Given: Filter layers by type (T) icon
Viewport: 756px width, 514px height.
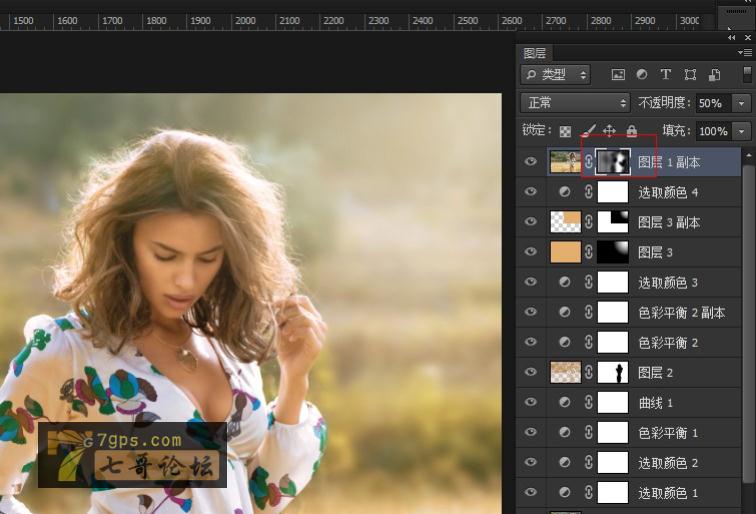Looking at the screenshot, I should click(665, 74).
